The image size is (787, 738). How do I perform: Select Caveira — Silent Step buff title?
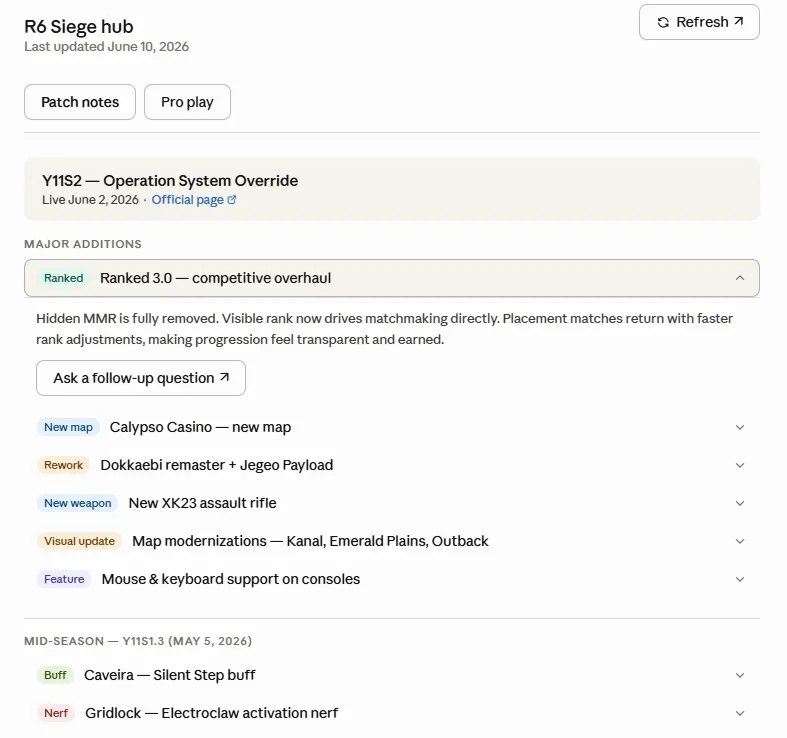170,675
